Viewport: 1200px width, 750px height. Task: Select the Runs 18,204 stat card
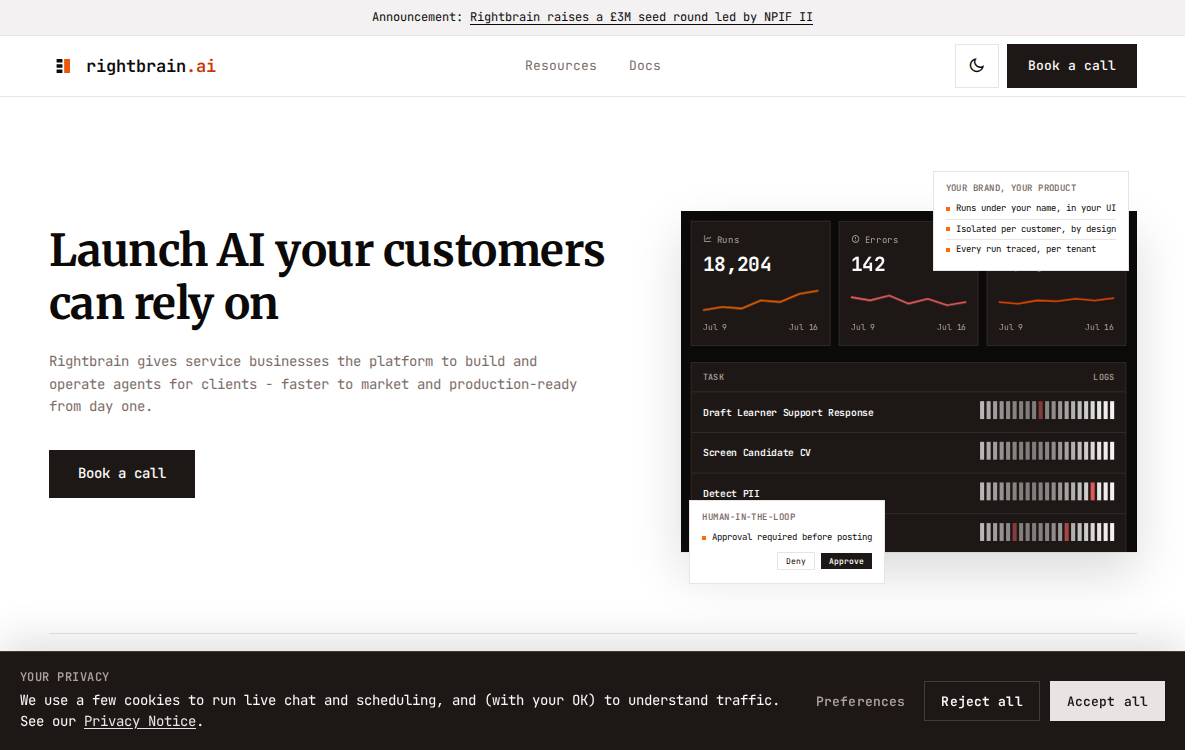point(760,283)
